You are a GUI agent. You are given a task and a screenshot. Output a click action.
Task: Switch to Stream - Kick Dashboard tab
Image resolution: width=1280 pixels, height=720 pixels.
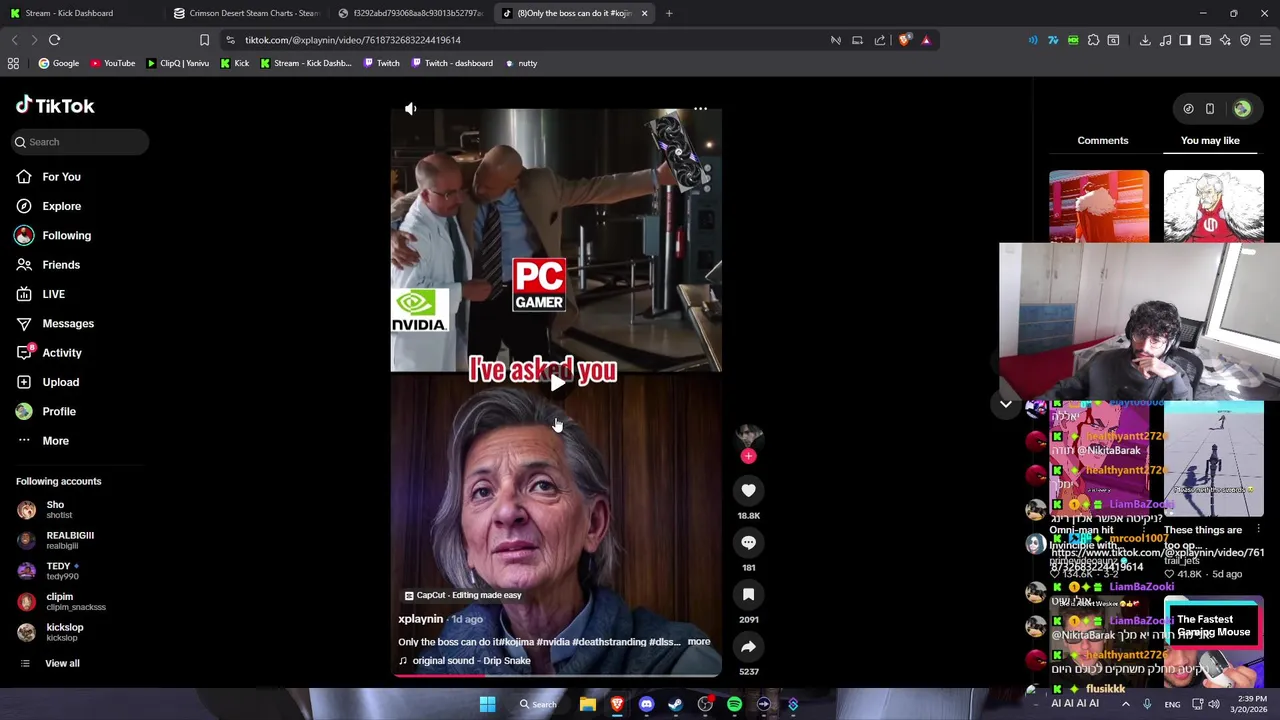coord(80,13)
